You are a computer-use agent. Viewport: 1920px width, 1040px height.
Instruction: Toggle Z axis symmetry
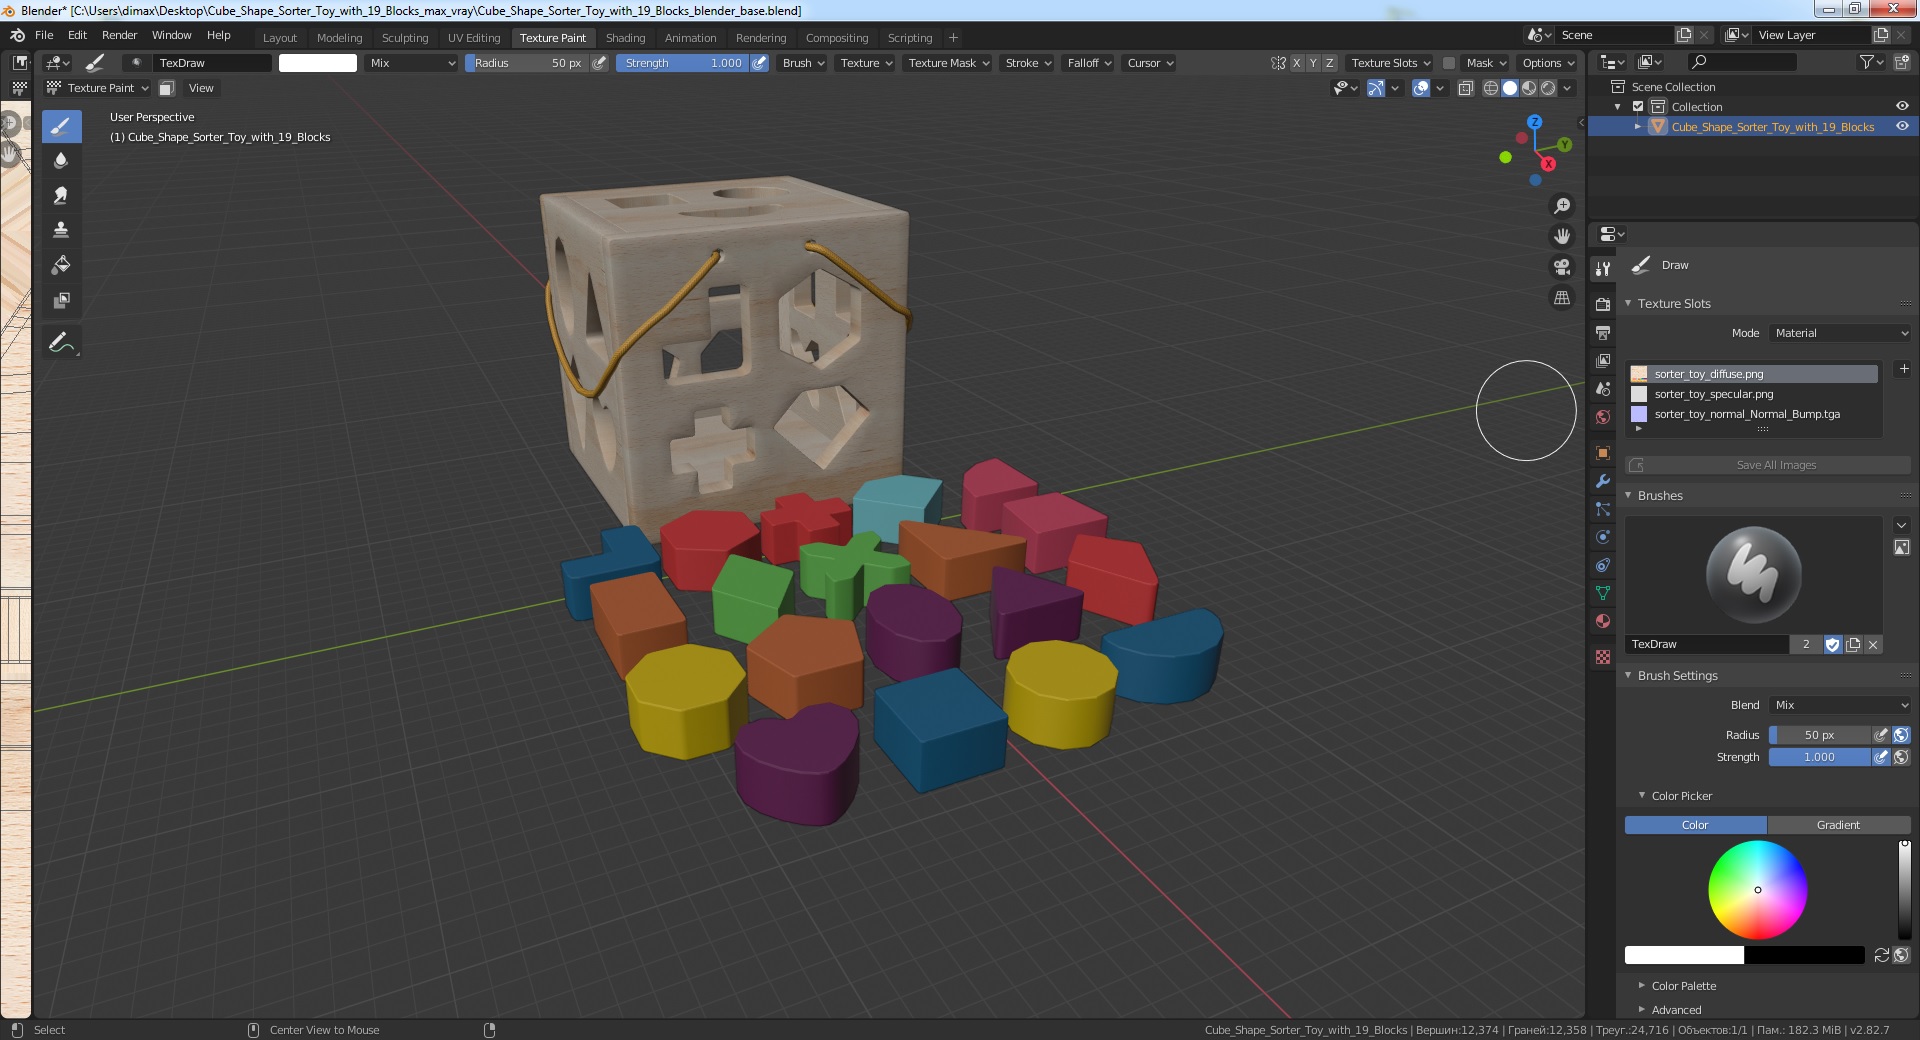(1330, 63)
